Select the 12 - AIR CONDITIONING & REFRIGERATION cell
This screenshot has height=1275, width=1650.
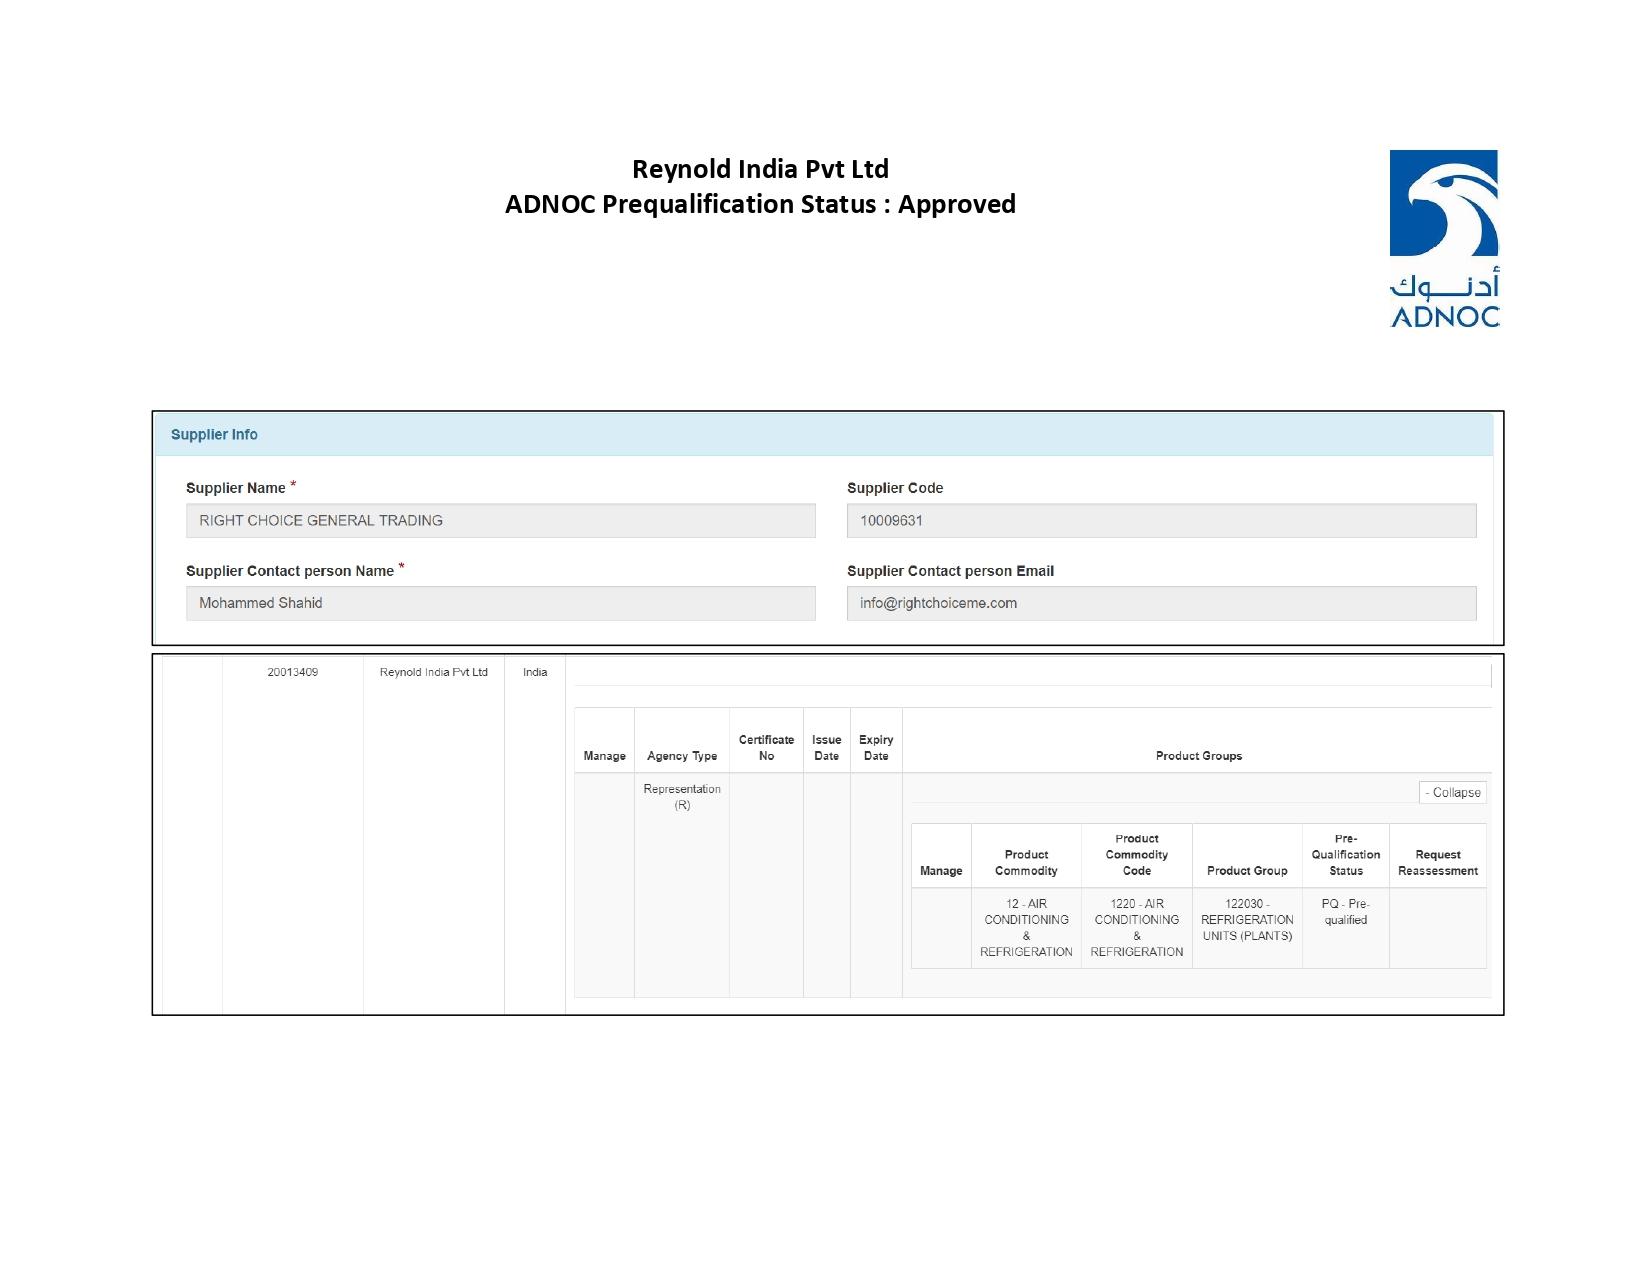click(1026, 928)
